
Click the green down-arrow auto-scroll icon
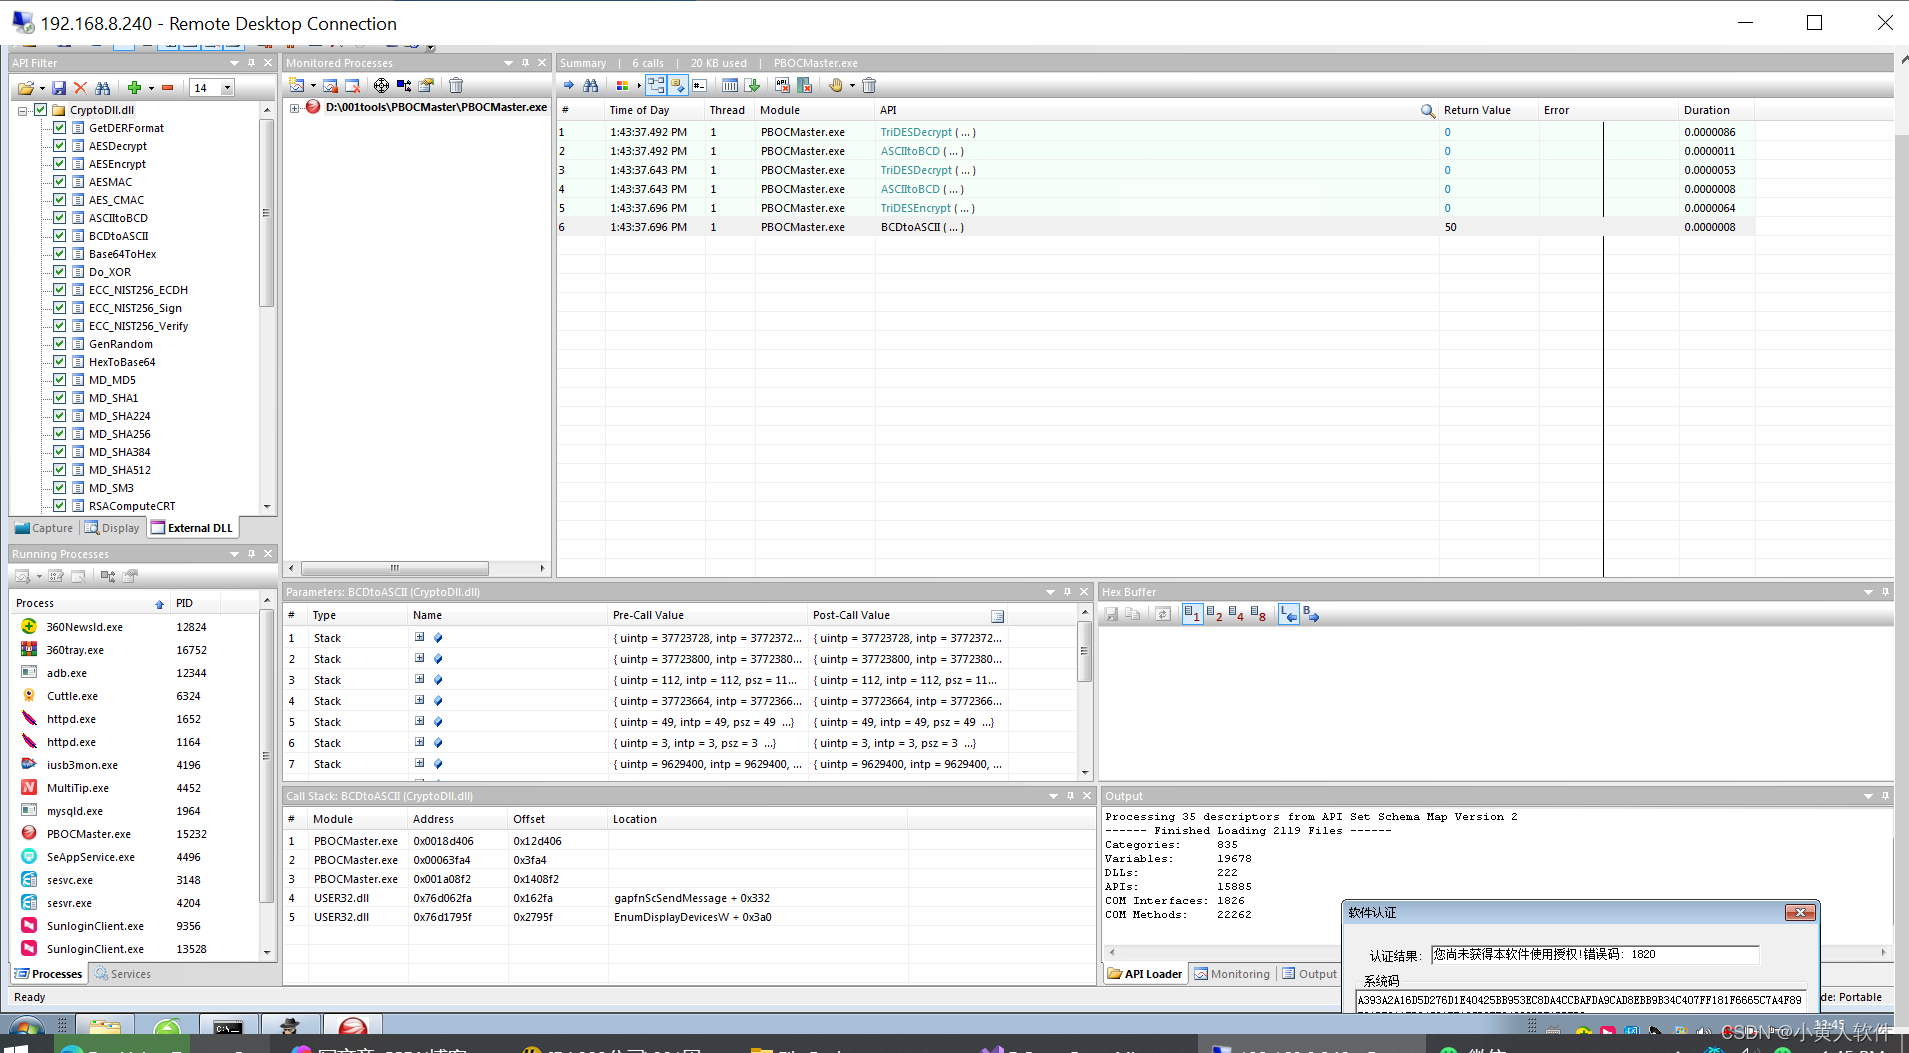point(753,86)
